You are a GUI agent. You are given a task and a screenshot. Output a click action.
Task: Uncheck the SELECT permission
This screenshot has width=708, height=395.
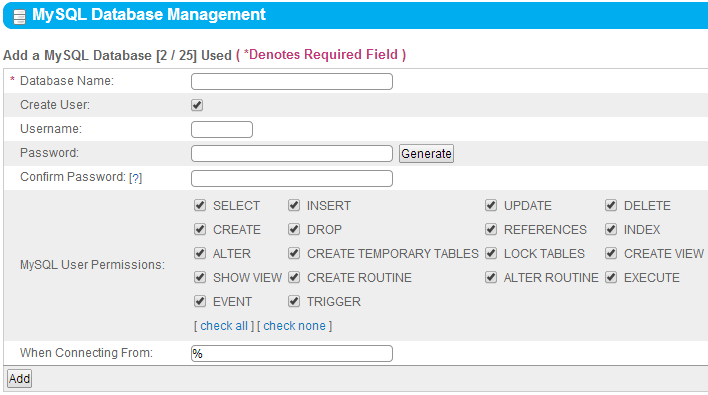(x=200, y=205)
